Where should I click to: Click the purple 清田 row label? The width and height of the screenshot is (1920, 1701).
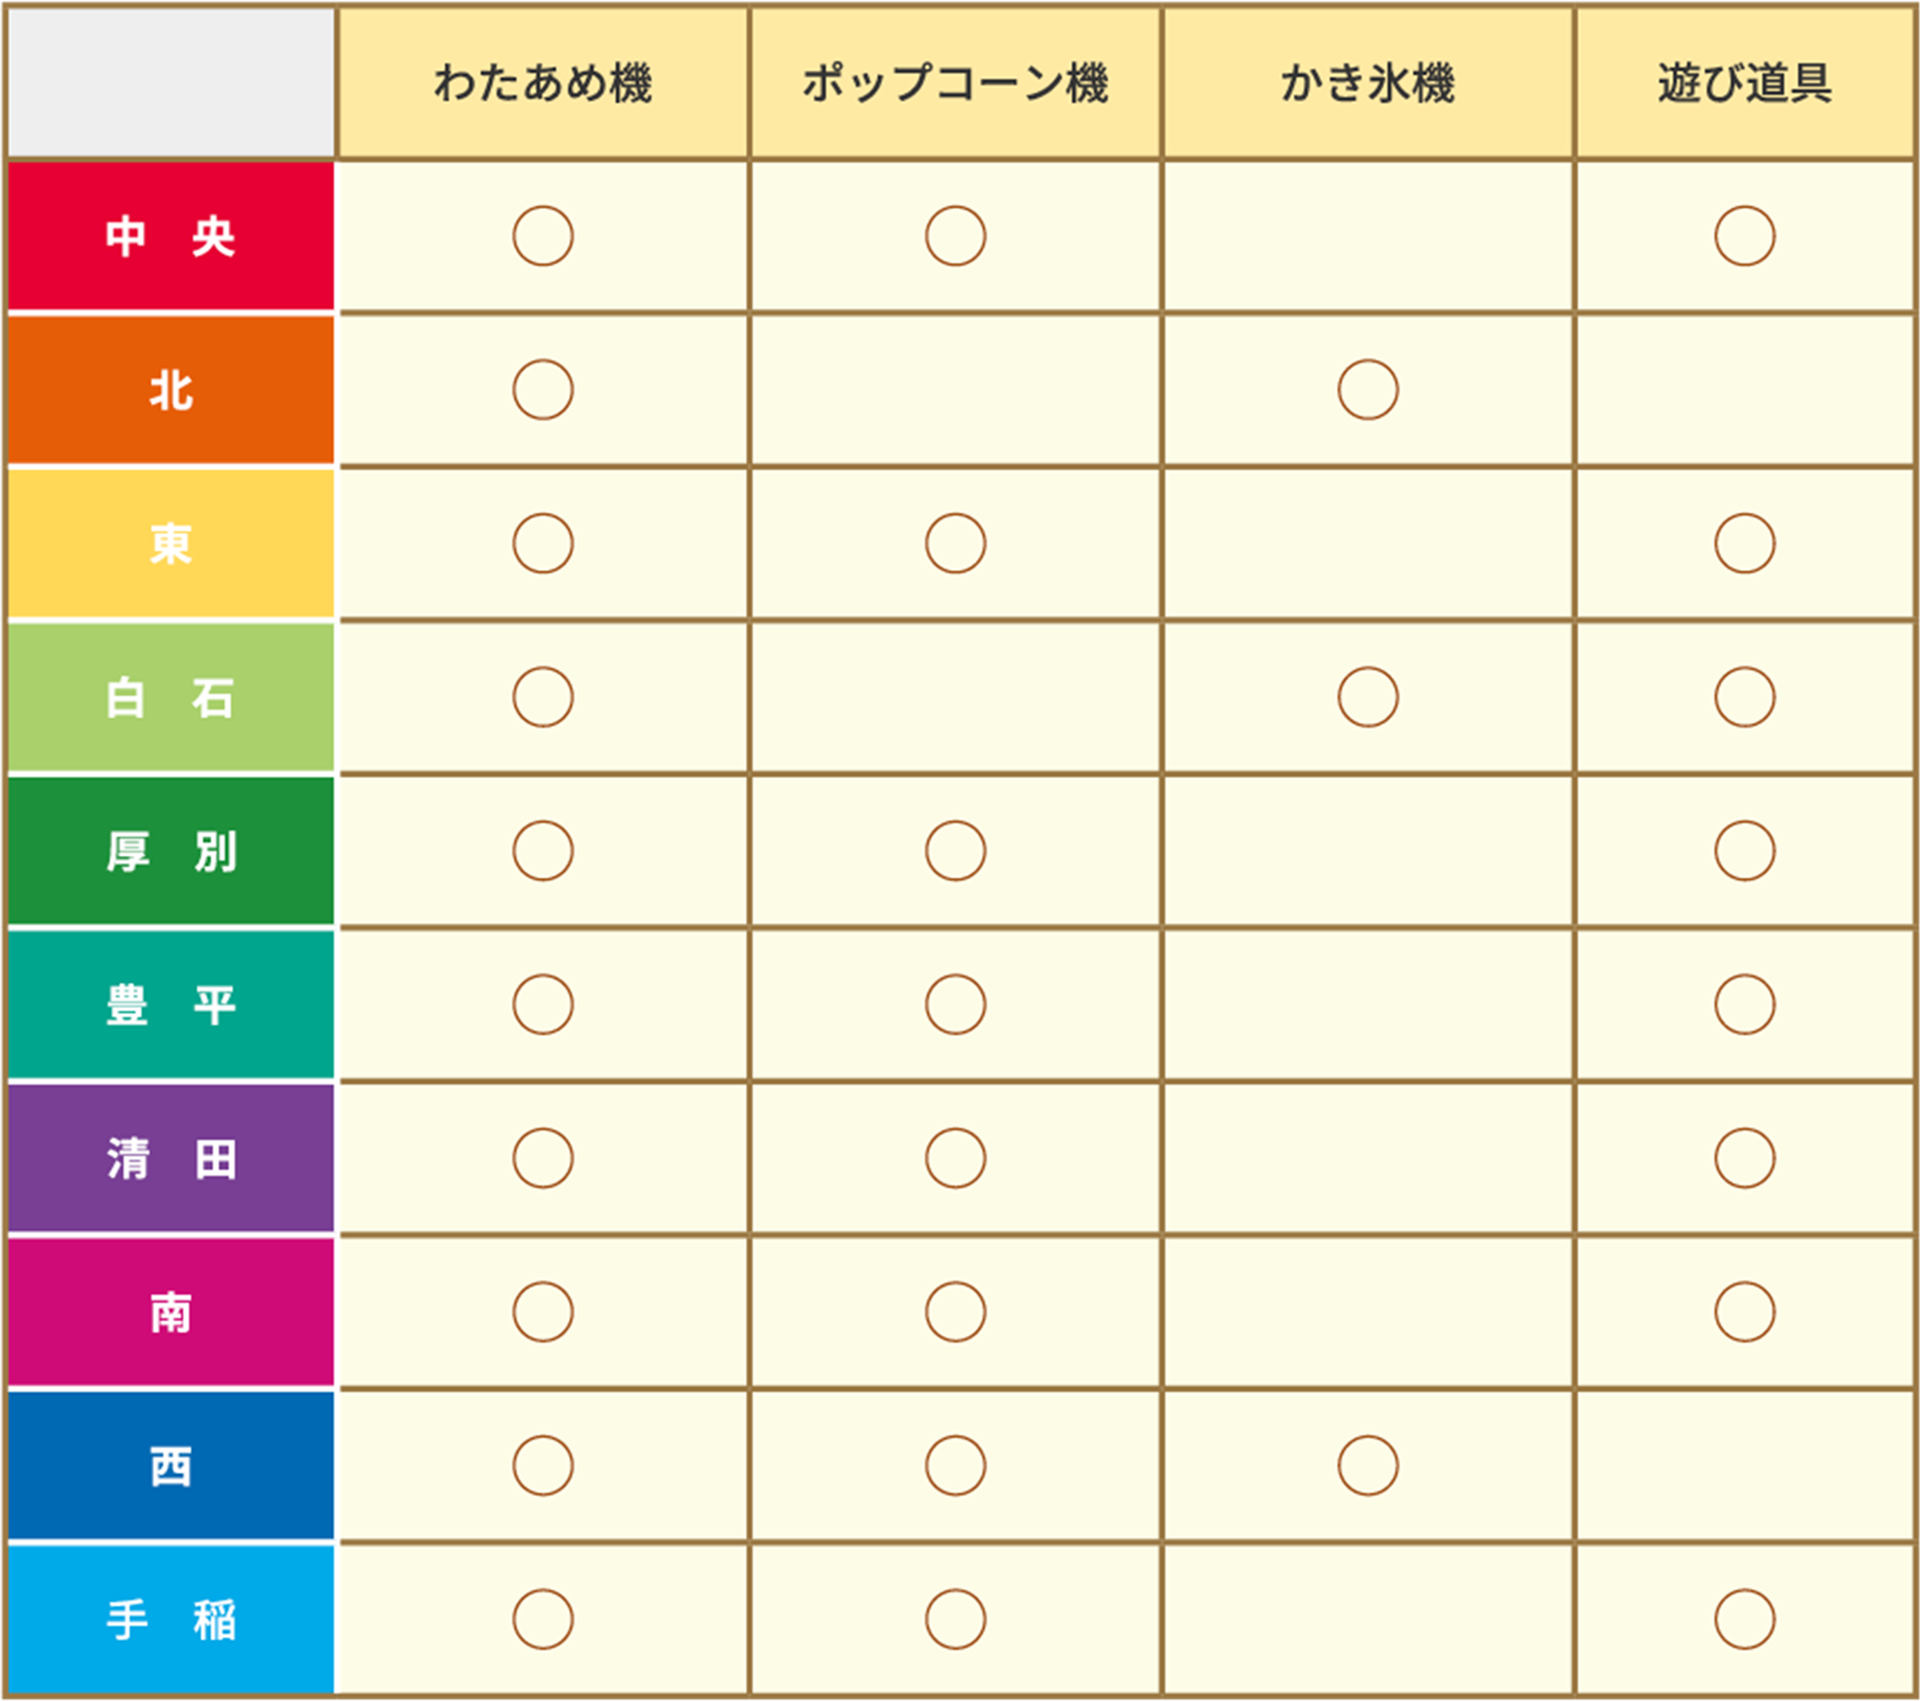[x=171, y=1158]
